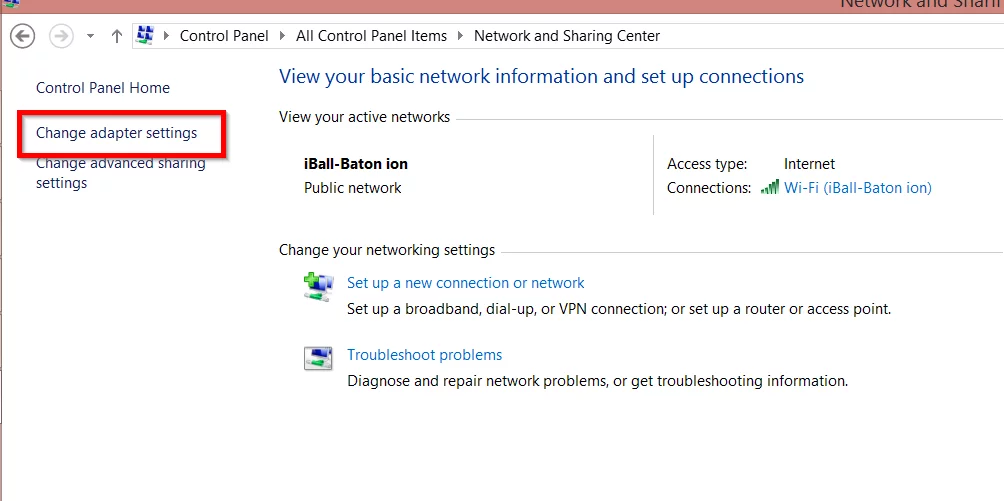The width and height of the screenshot is (1004, 501).
Task: Select the Control Panel breadcrumb
Action: 224,36
